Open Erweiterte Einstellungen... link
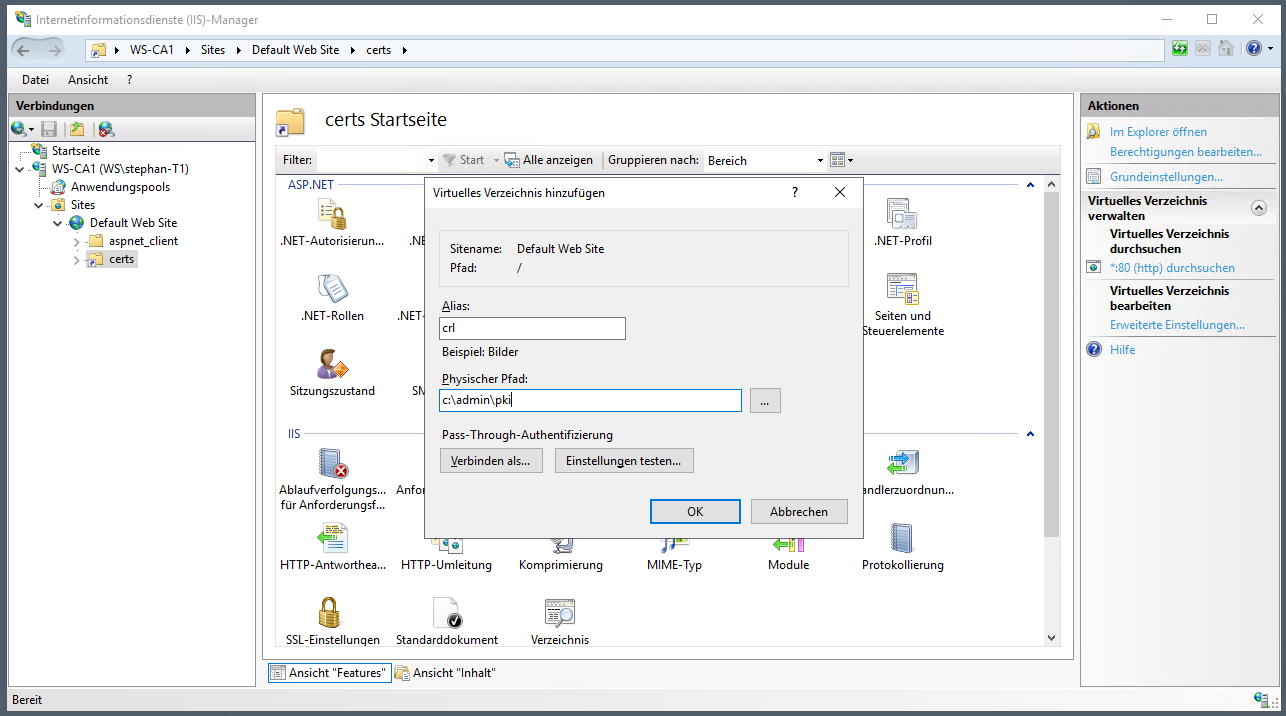Image resolution: width=1286 pixels, height=716 pixels. click(x=1177, y=325)
